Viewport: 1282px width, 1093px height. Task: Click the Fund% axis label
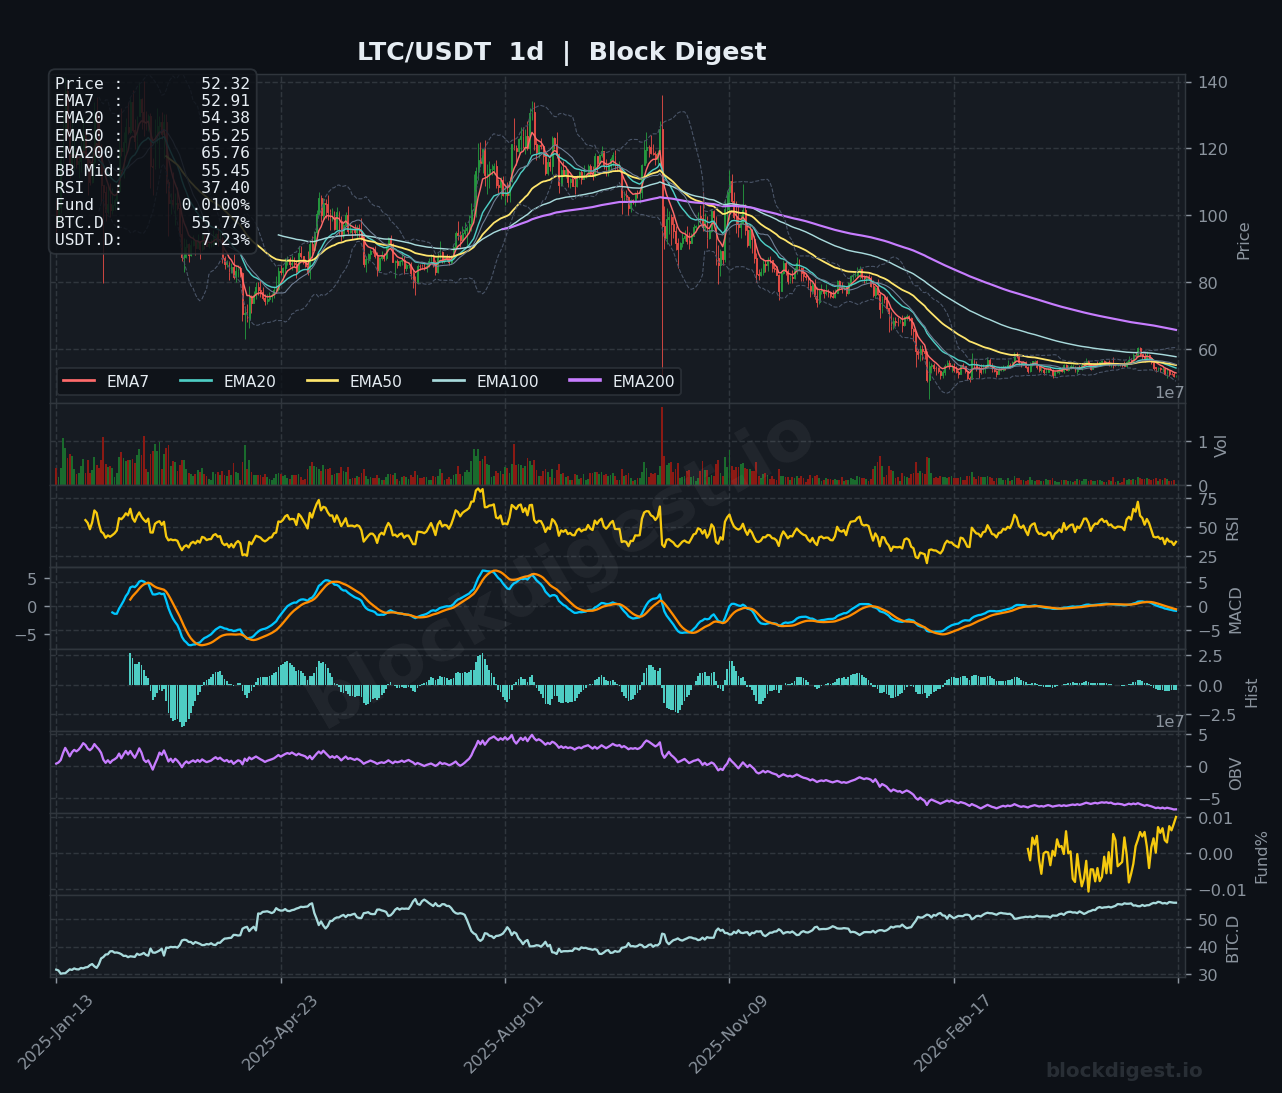click(x=1262, y=857)
